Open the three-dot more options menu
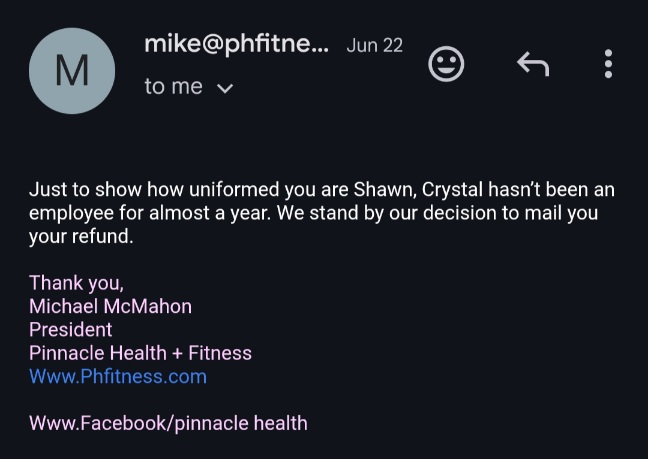648x459 pixels. pyautogui.click(x=608, y=65)
